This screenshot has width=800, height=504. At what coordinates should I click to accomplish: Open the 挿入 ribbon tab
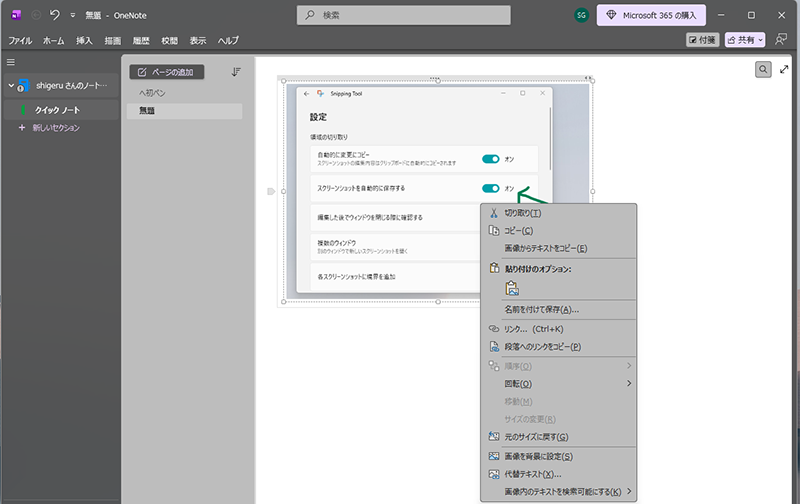tap(84, 40)
